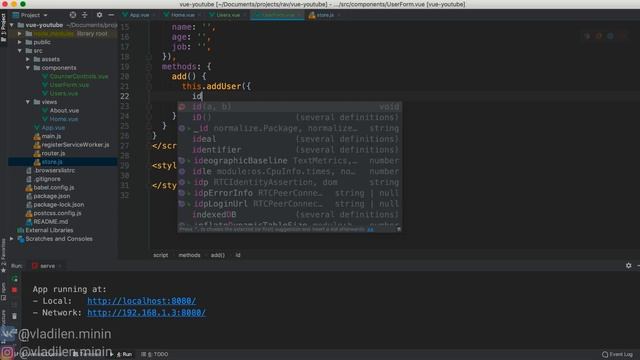This screenshot has height=360, width=640.
Task: Open Project panel settings gear
Action: point(99,15)
